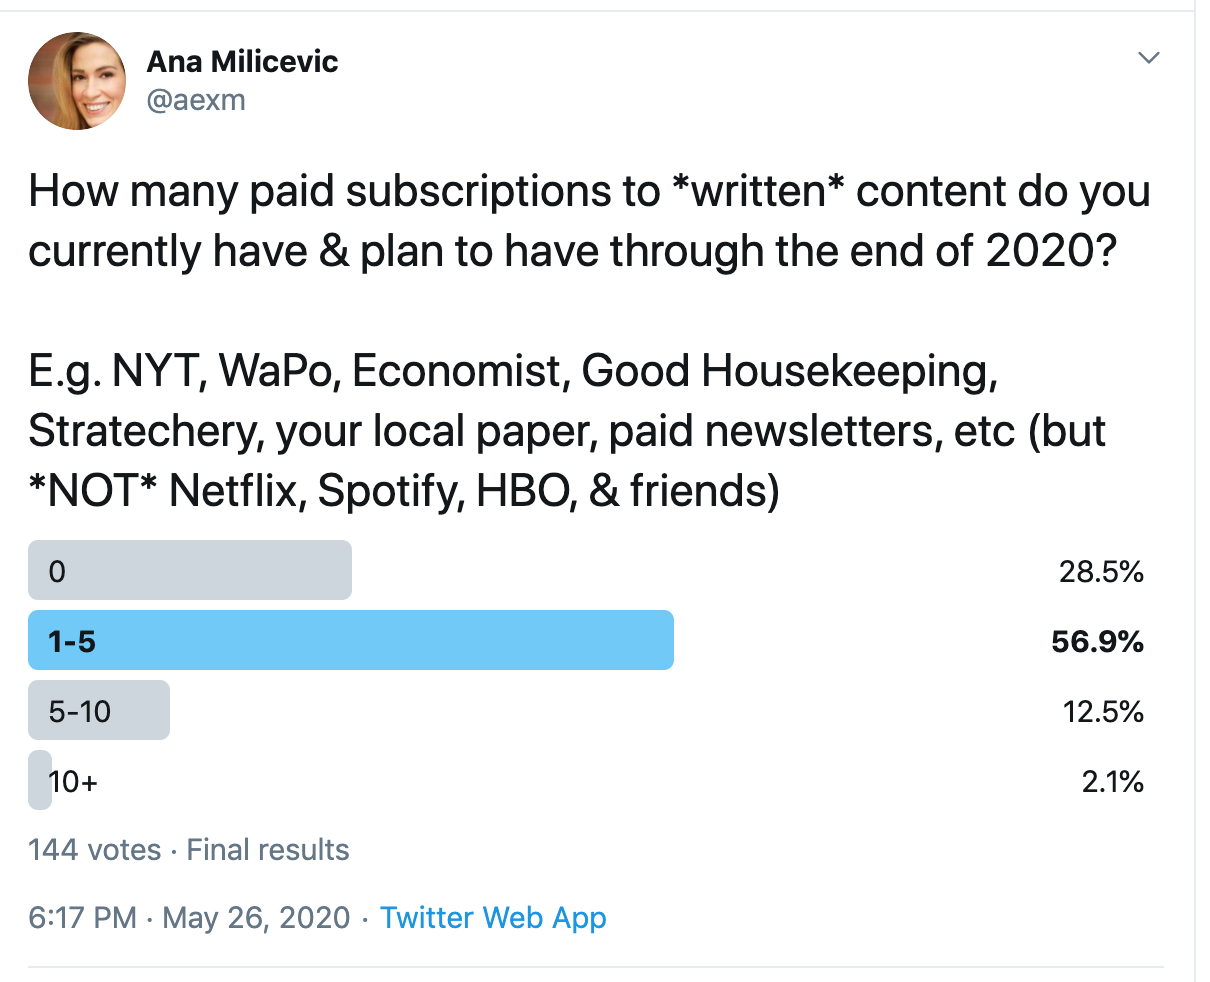Click the 2.1% result percentage
This screenshot has width=1210, height=982.
click(x=1112, y=781)
